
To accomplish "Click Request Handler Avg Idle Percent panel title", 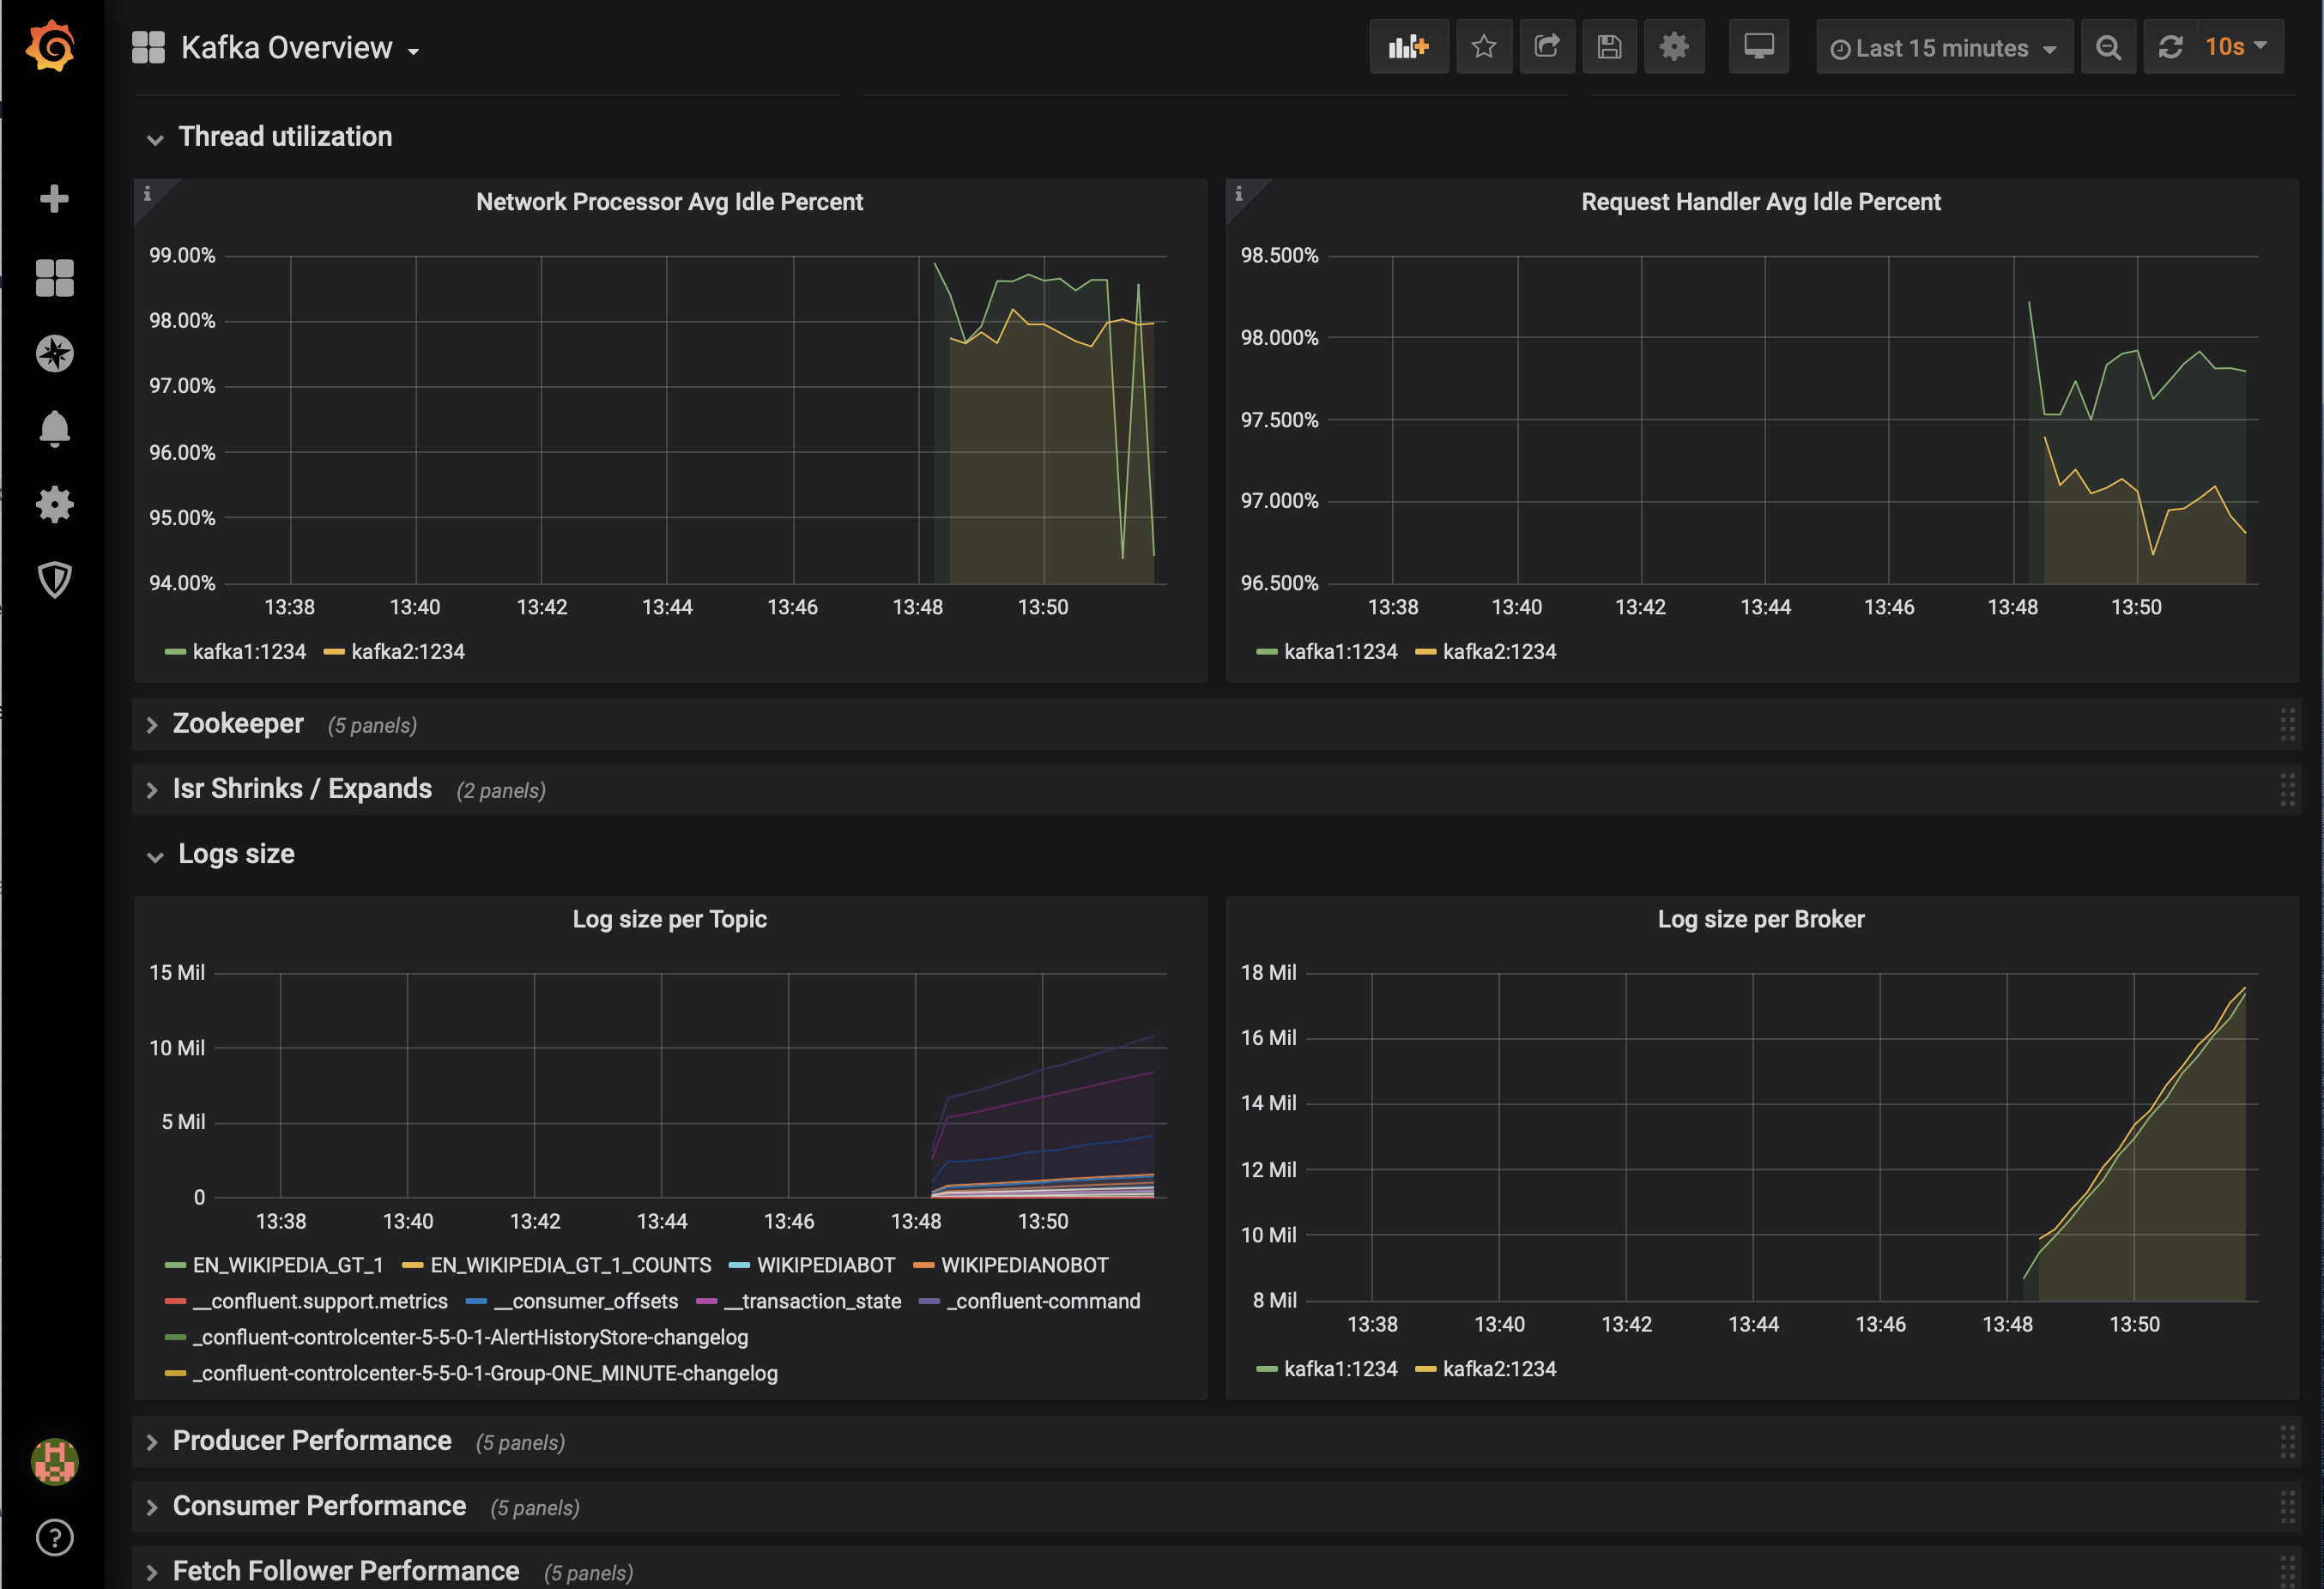I will [1760, 202].
